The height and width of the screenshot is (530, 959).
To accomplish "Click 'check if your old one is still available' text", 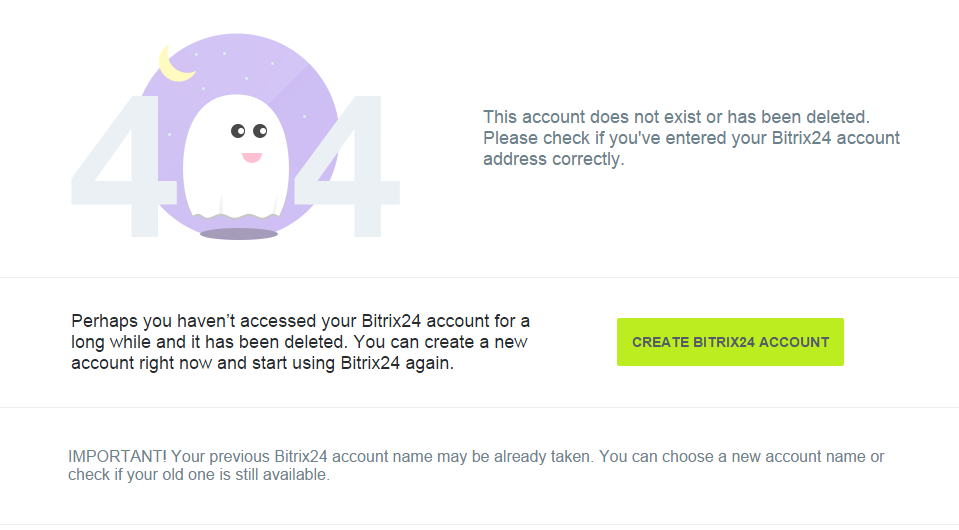I will [x=199, y=474].
